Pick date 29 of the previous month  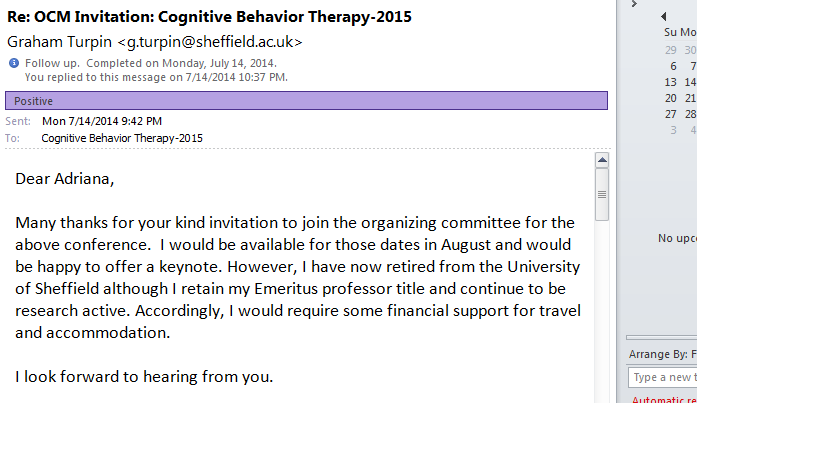[671, 50]
